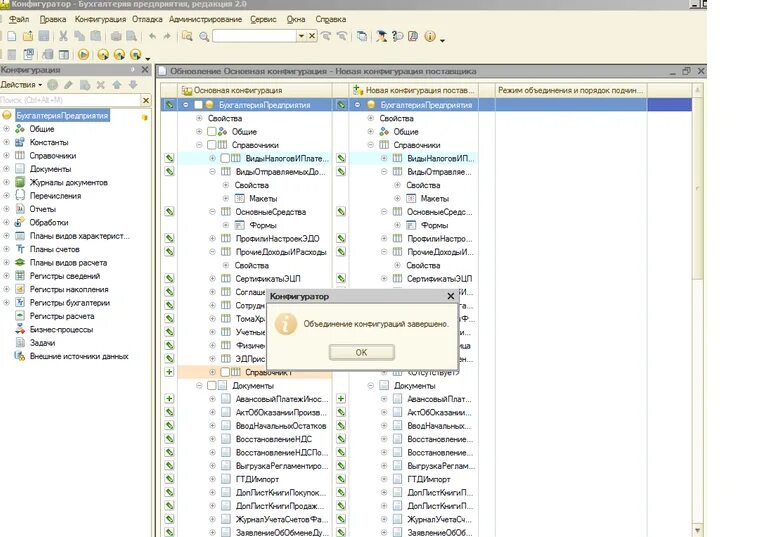The height and width of the screenshot is (537, 768).
Task: Click the New document toolbar icon
Action: tap(12, 36)
